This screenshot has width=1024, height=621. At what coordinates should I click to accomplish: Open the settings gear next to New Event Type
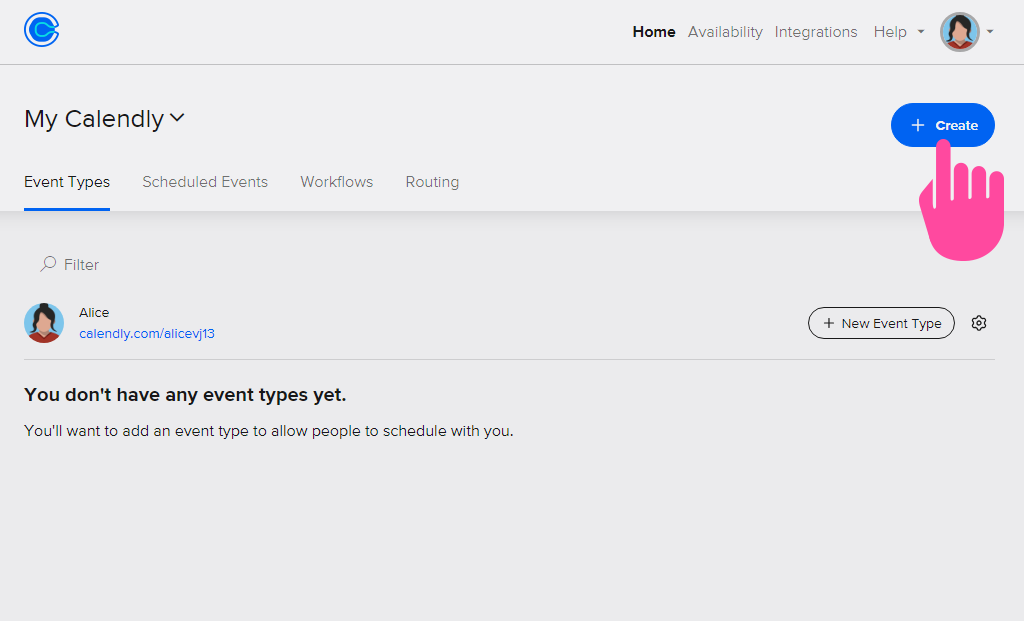[978, 323]
